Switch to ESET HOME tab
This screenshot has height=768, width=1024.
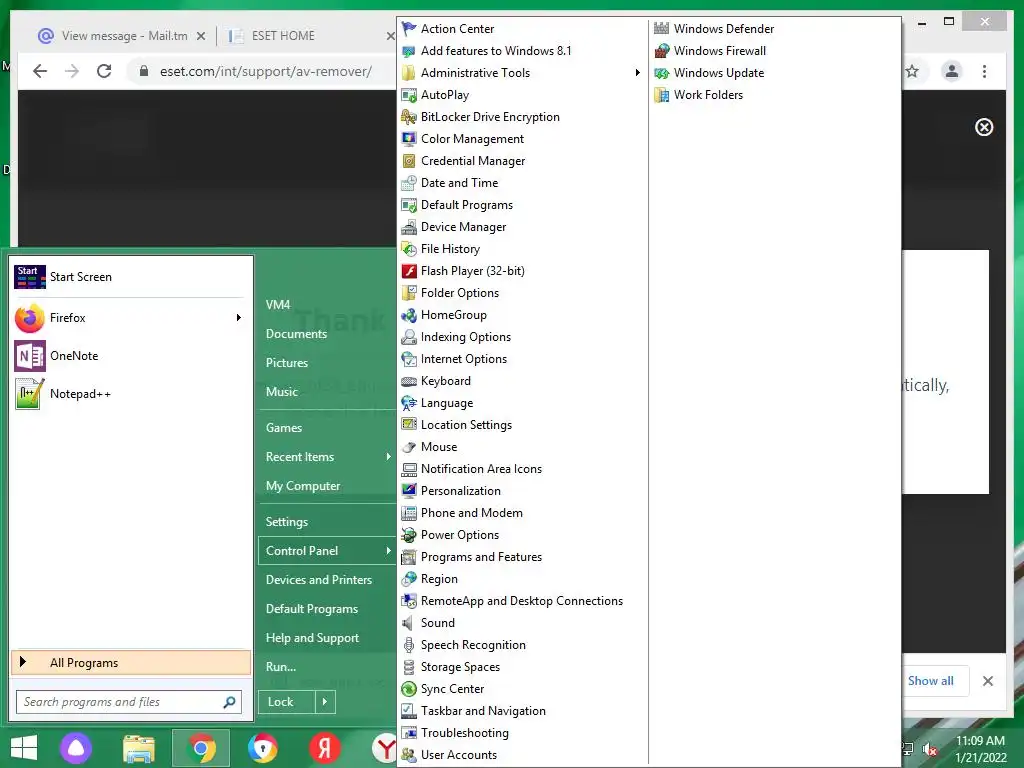(x=283, y=36)
